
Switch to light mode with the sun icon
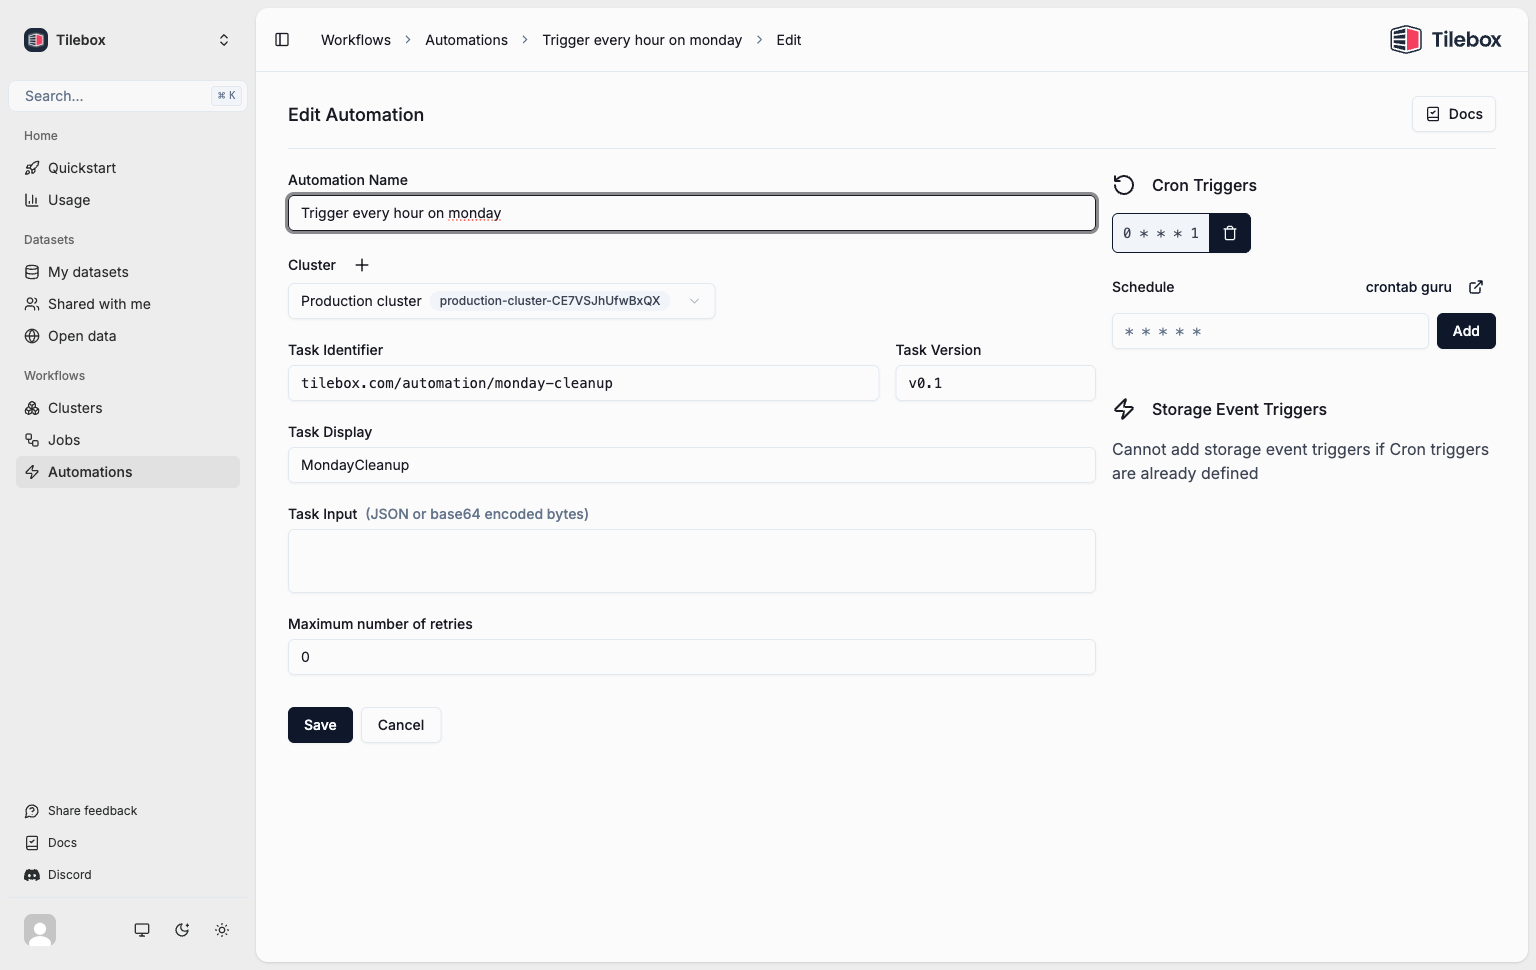[222, 930]
